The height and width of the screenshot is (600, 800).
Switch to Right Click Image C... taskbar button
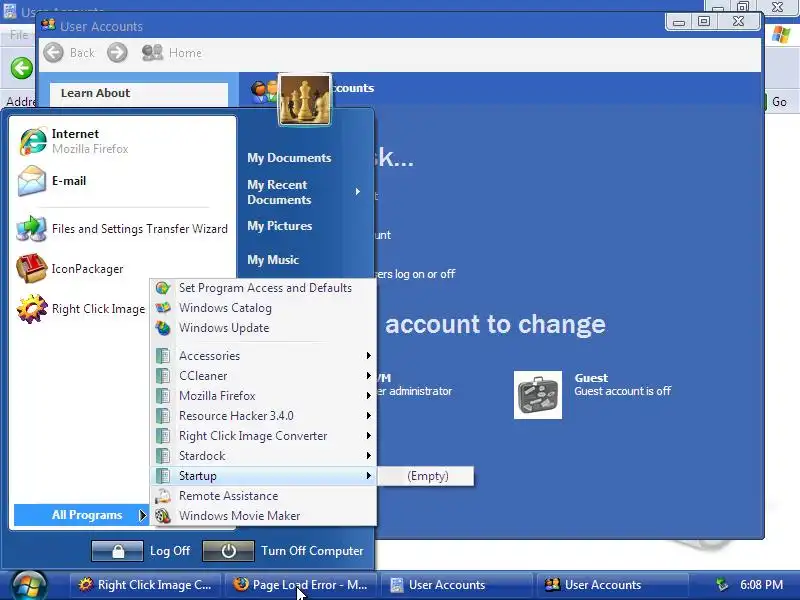click(x=145, y=585)
